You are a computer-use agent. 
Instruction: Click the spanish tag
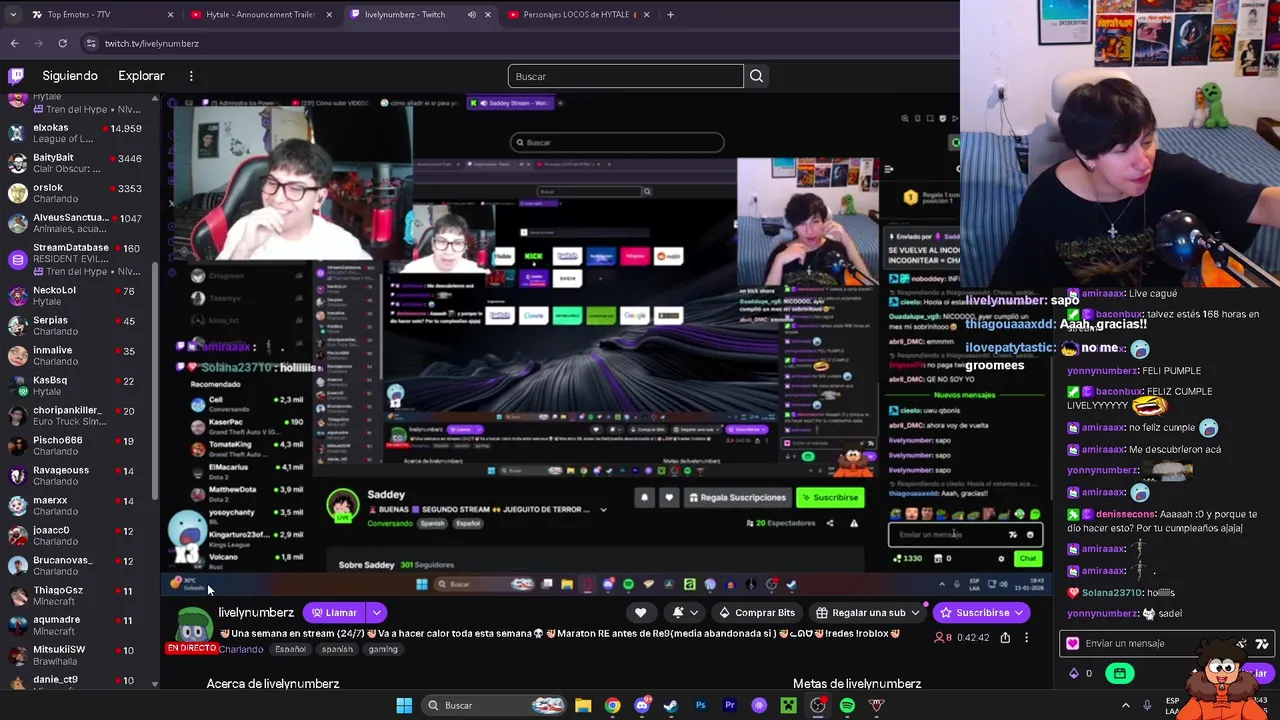(337, 650)
